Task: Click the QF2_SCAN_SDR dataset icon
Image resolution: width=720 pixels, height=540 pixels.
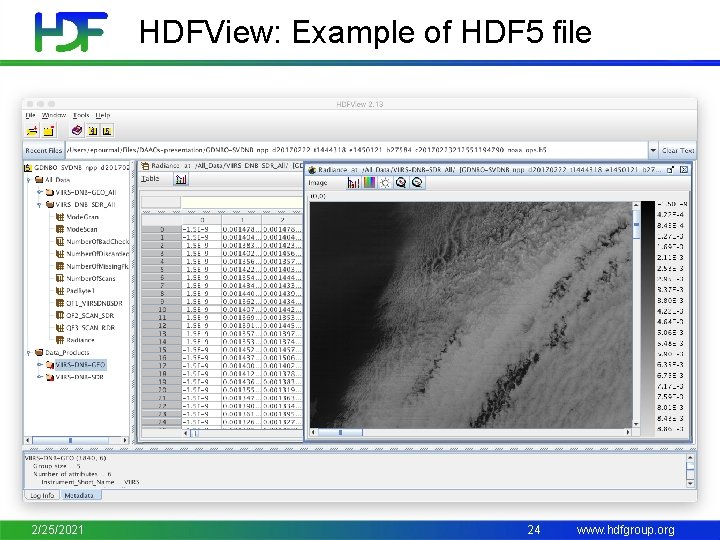Action: 60,315
